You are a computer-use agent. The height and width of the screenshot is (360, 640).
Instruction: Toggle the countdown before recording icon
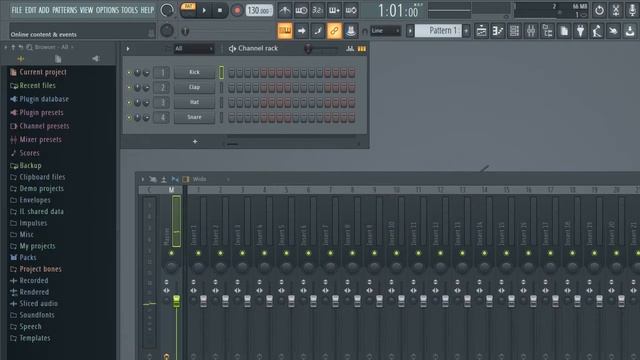(318, 11)
